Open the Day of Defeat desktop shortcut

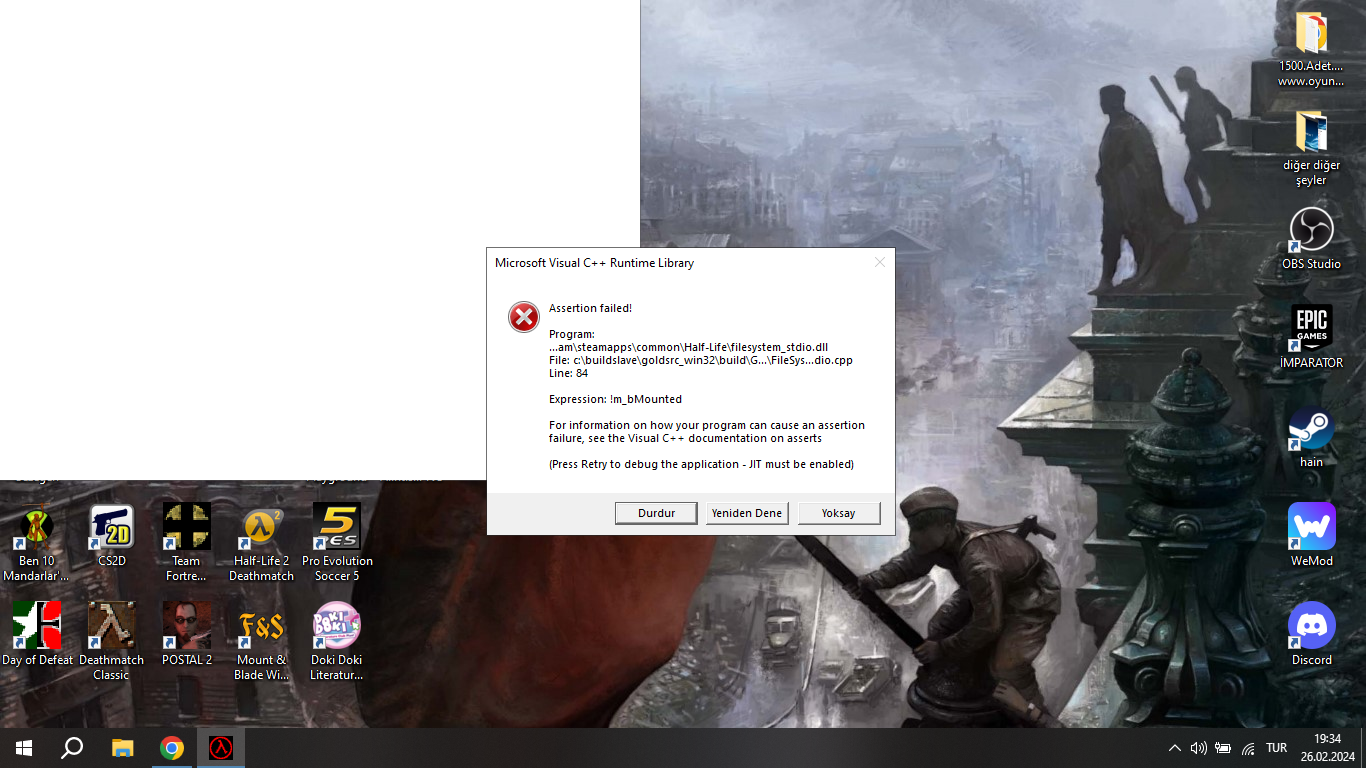tap(37, 635)
